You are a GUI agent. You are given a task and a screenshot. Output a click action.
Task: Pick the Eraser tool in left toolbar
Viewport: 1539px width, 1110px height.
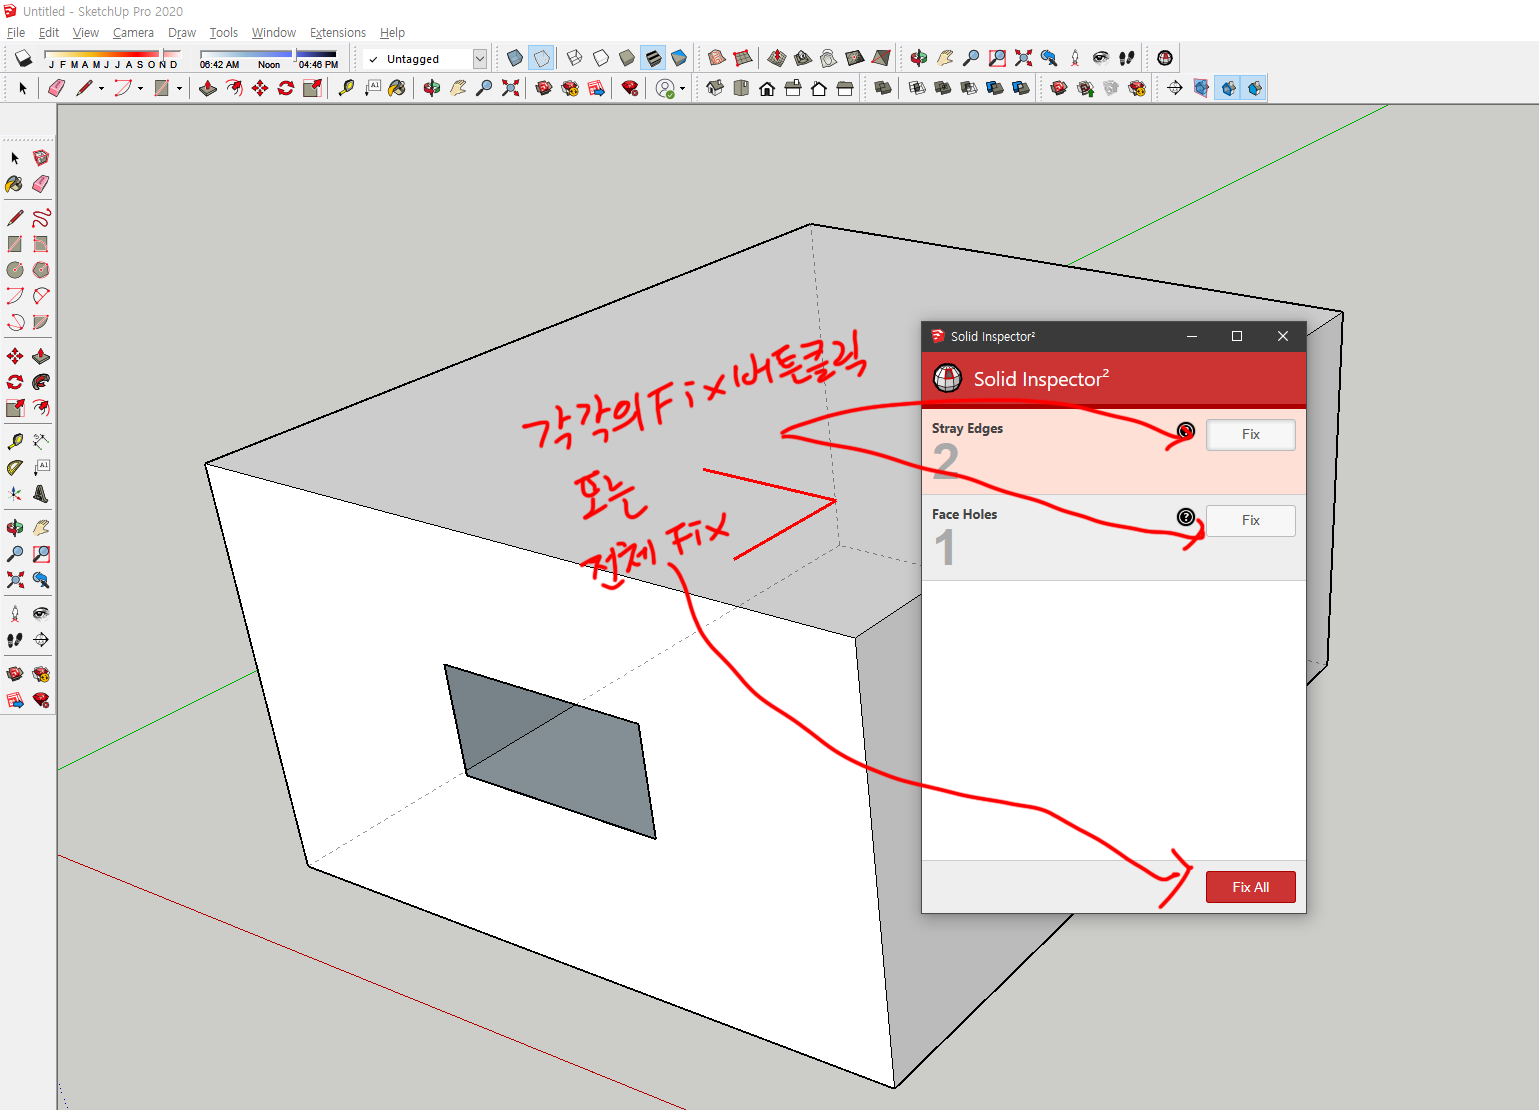[x=41, y=184]
